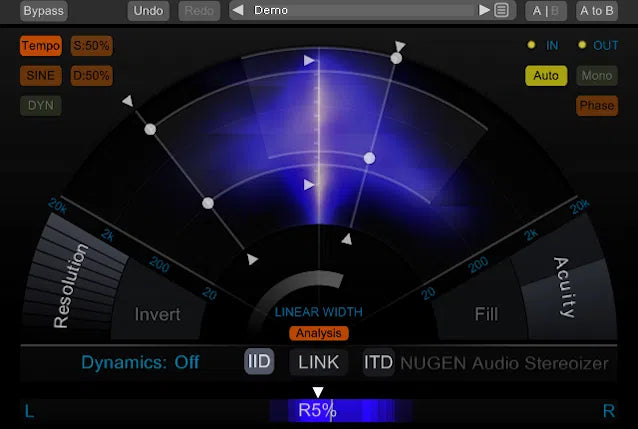Toggle the Auto button
The image size is (638, 429).
[546, 76]
